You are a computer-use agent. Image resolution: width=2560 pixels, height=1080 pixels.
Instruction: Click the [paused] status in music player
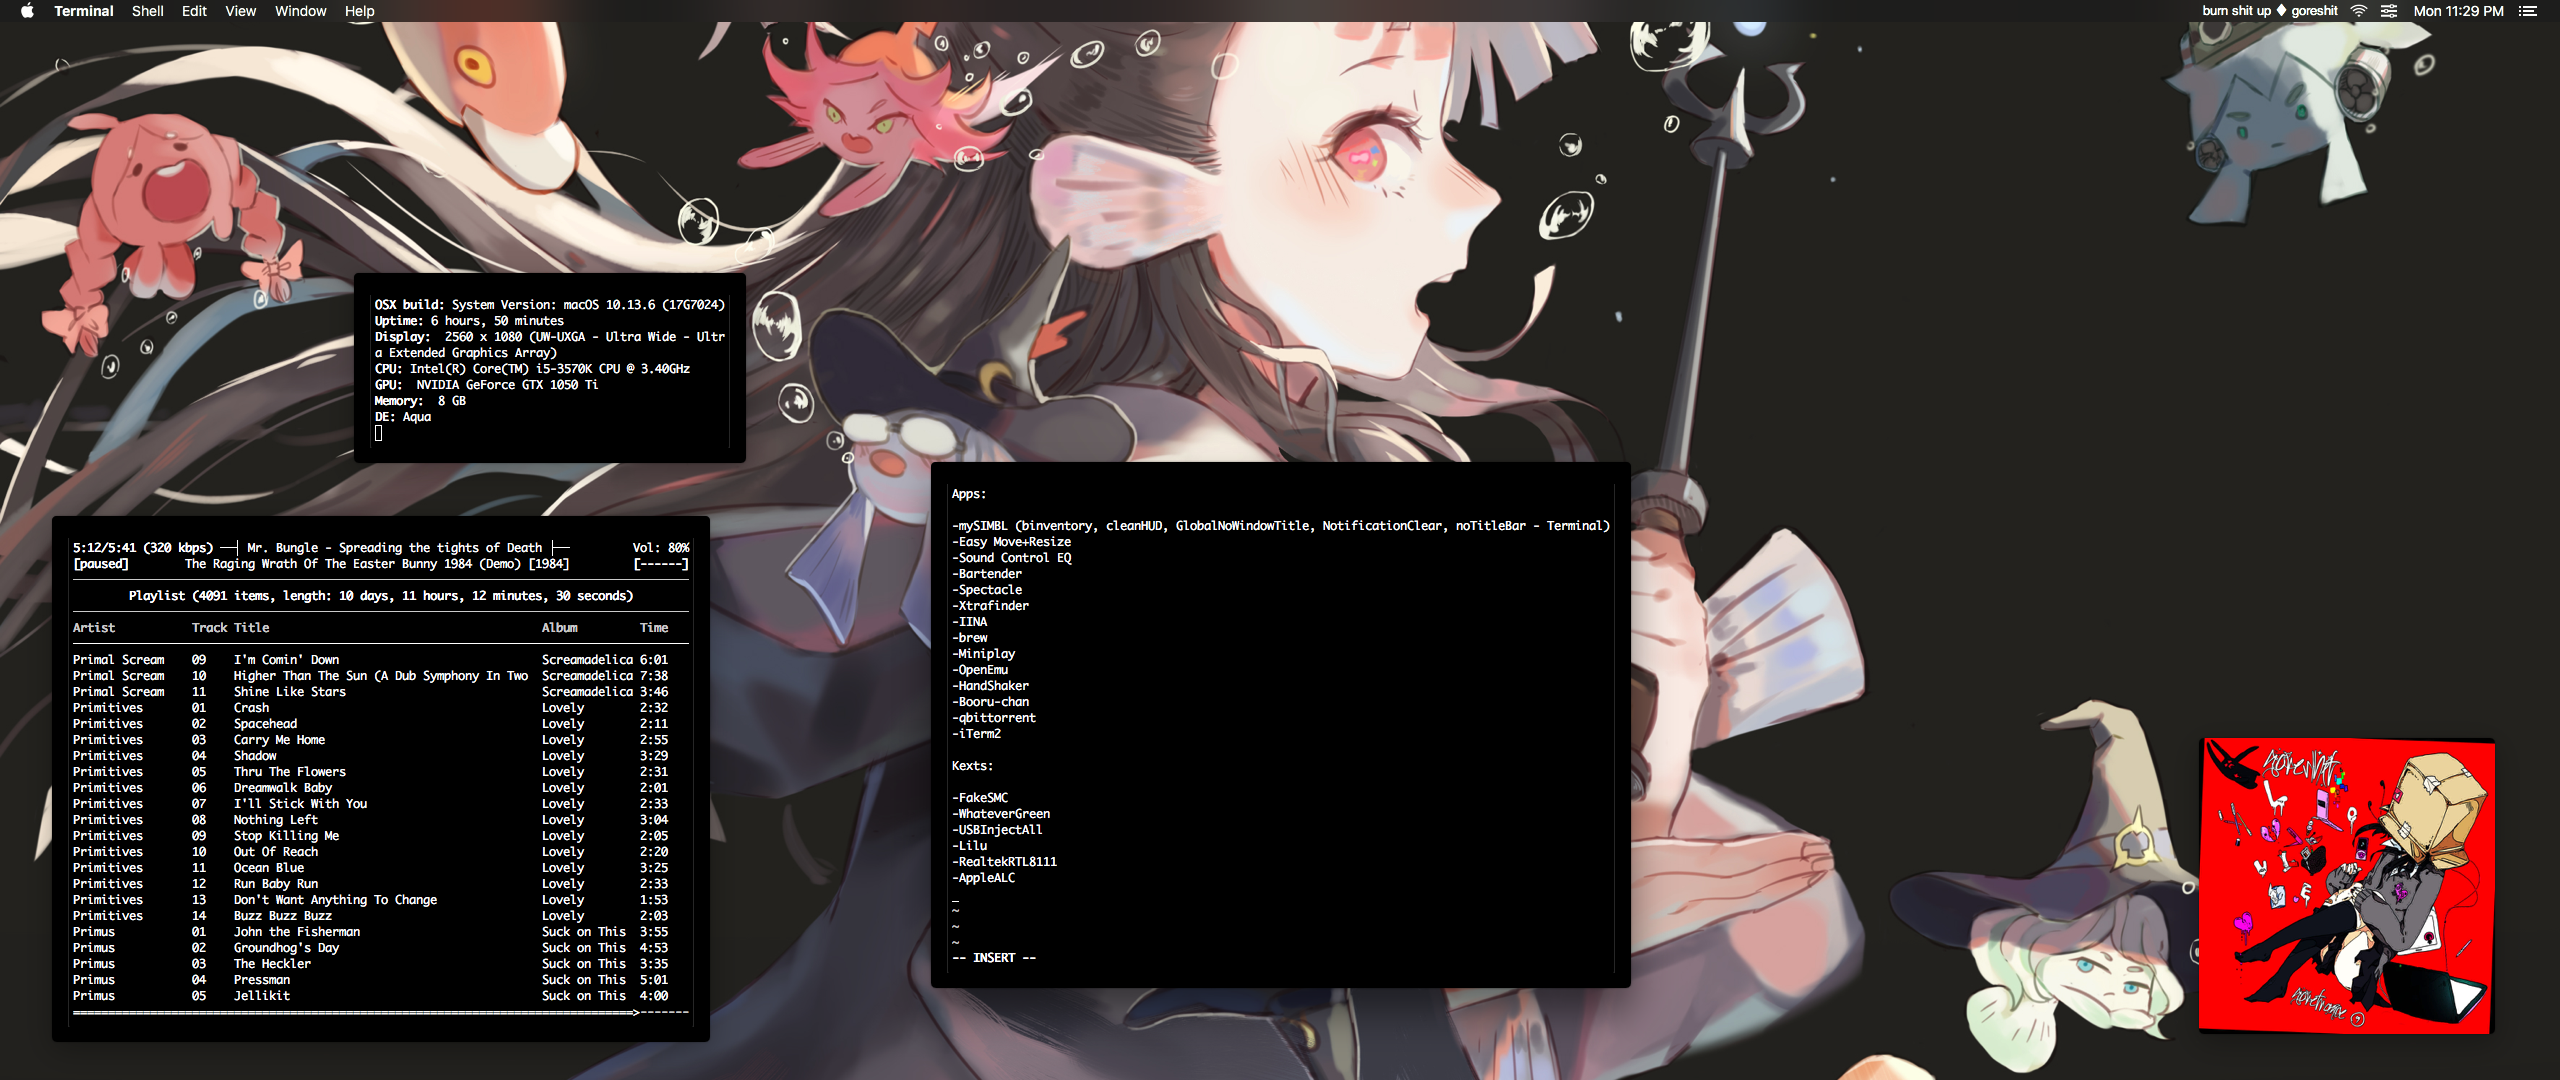point(100,564)
